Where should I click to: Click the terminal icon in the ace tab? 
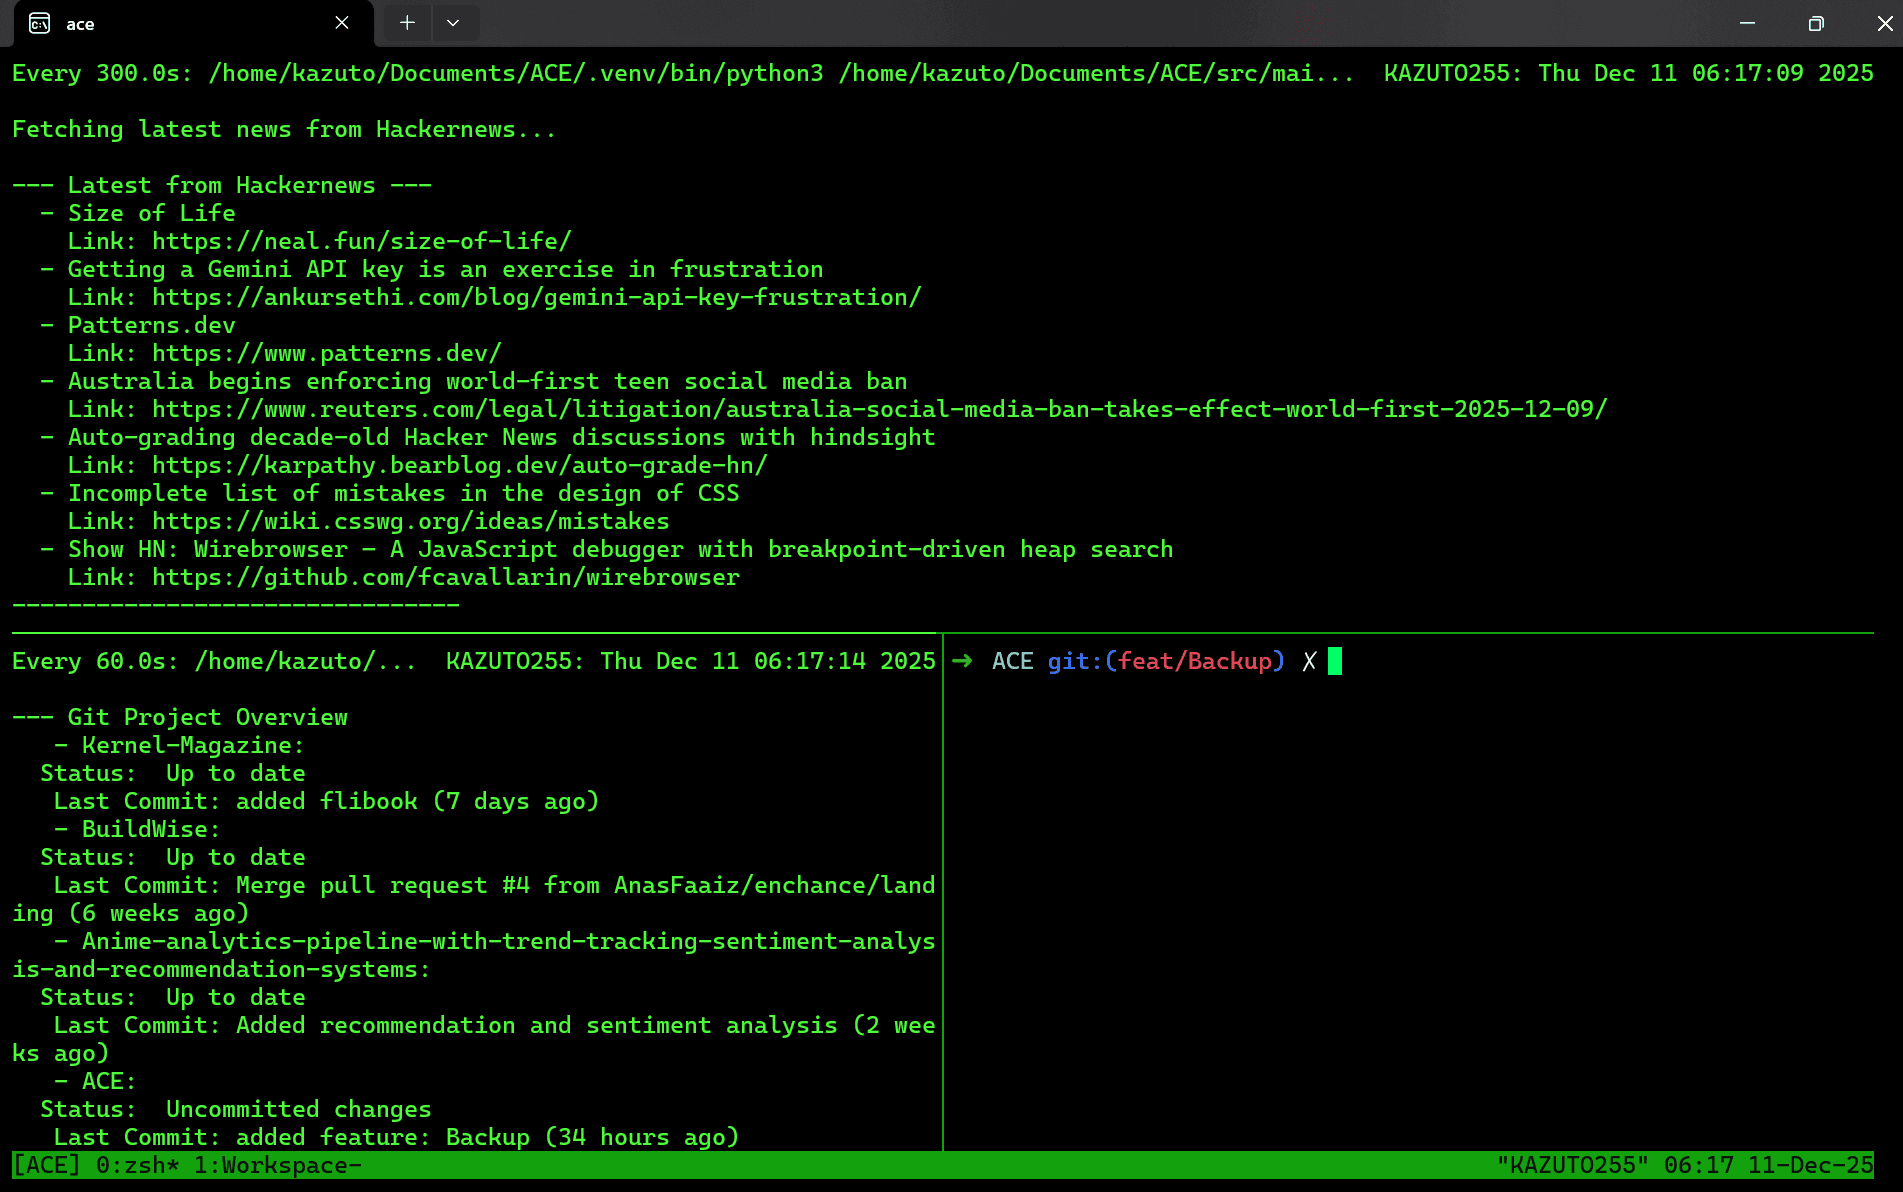pyautogui.click(x=40, y=23)
